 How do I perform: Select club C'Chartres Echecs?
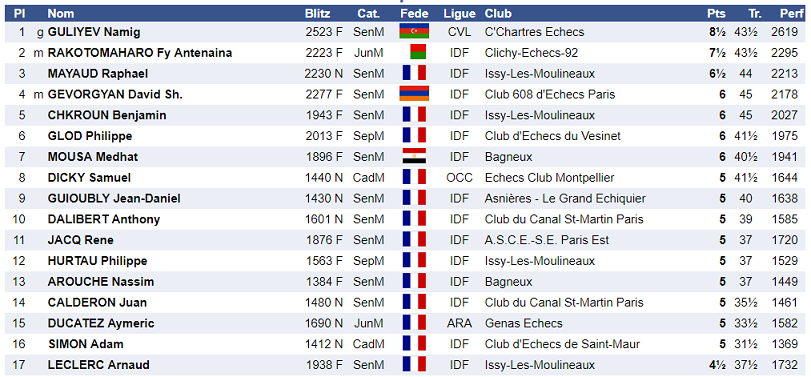[534, 32]
